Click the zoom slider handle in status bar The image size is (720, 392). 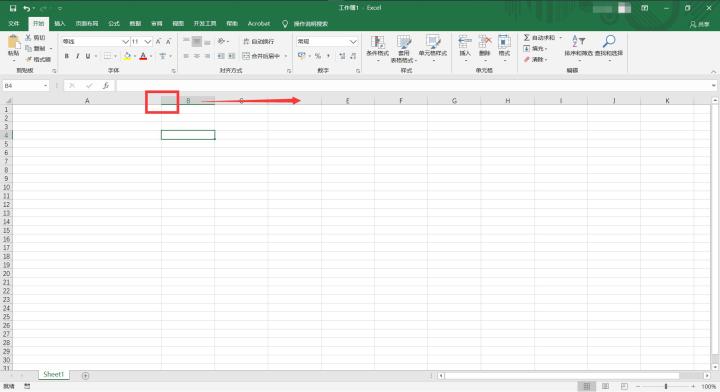click(x=665, y=386)
